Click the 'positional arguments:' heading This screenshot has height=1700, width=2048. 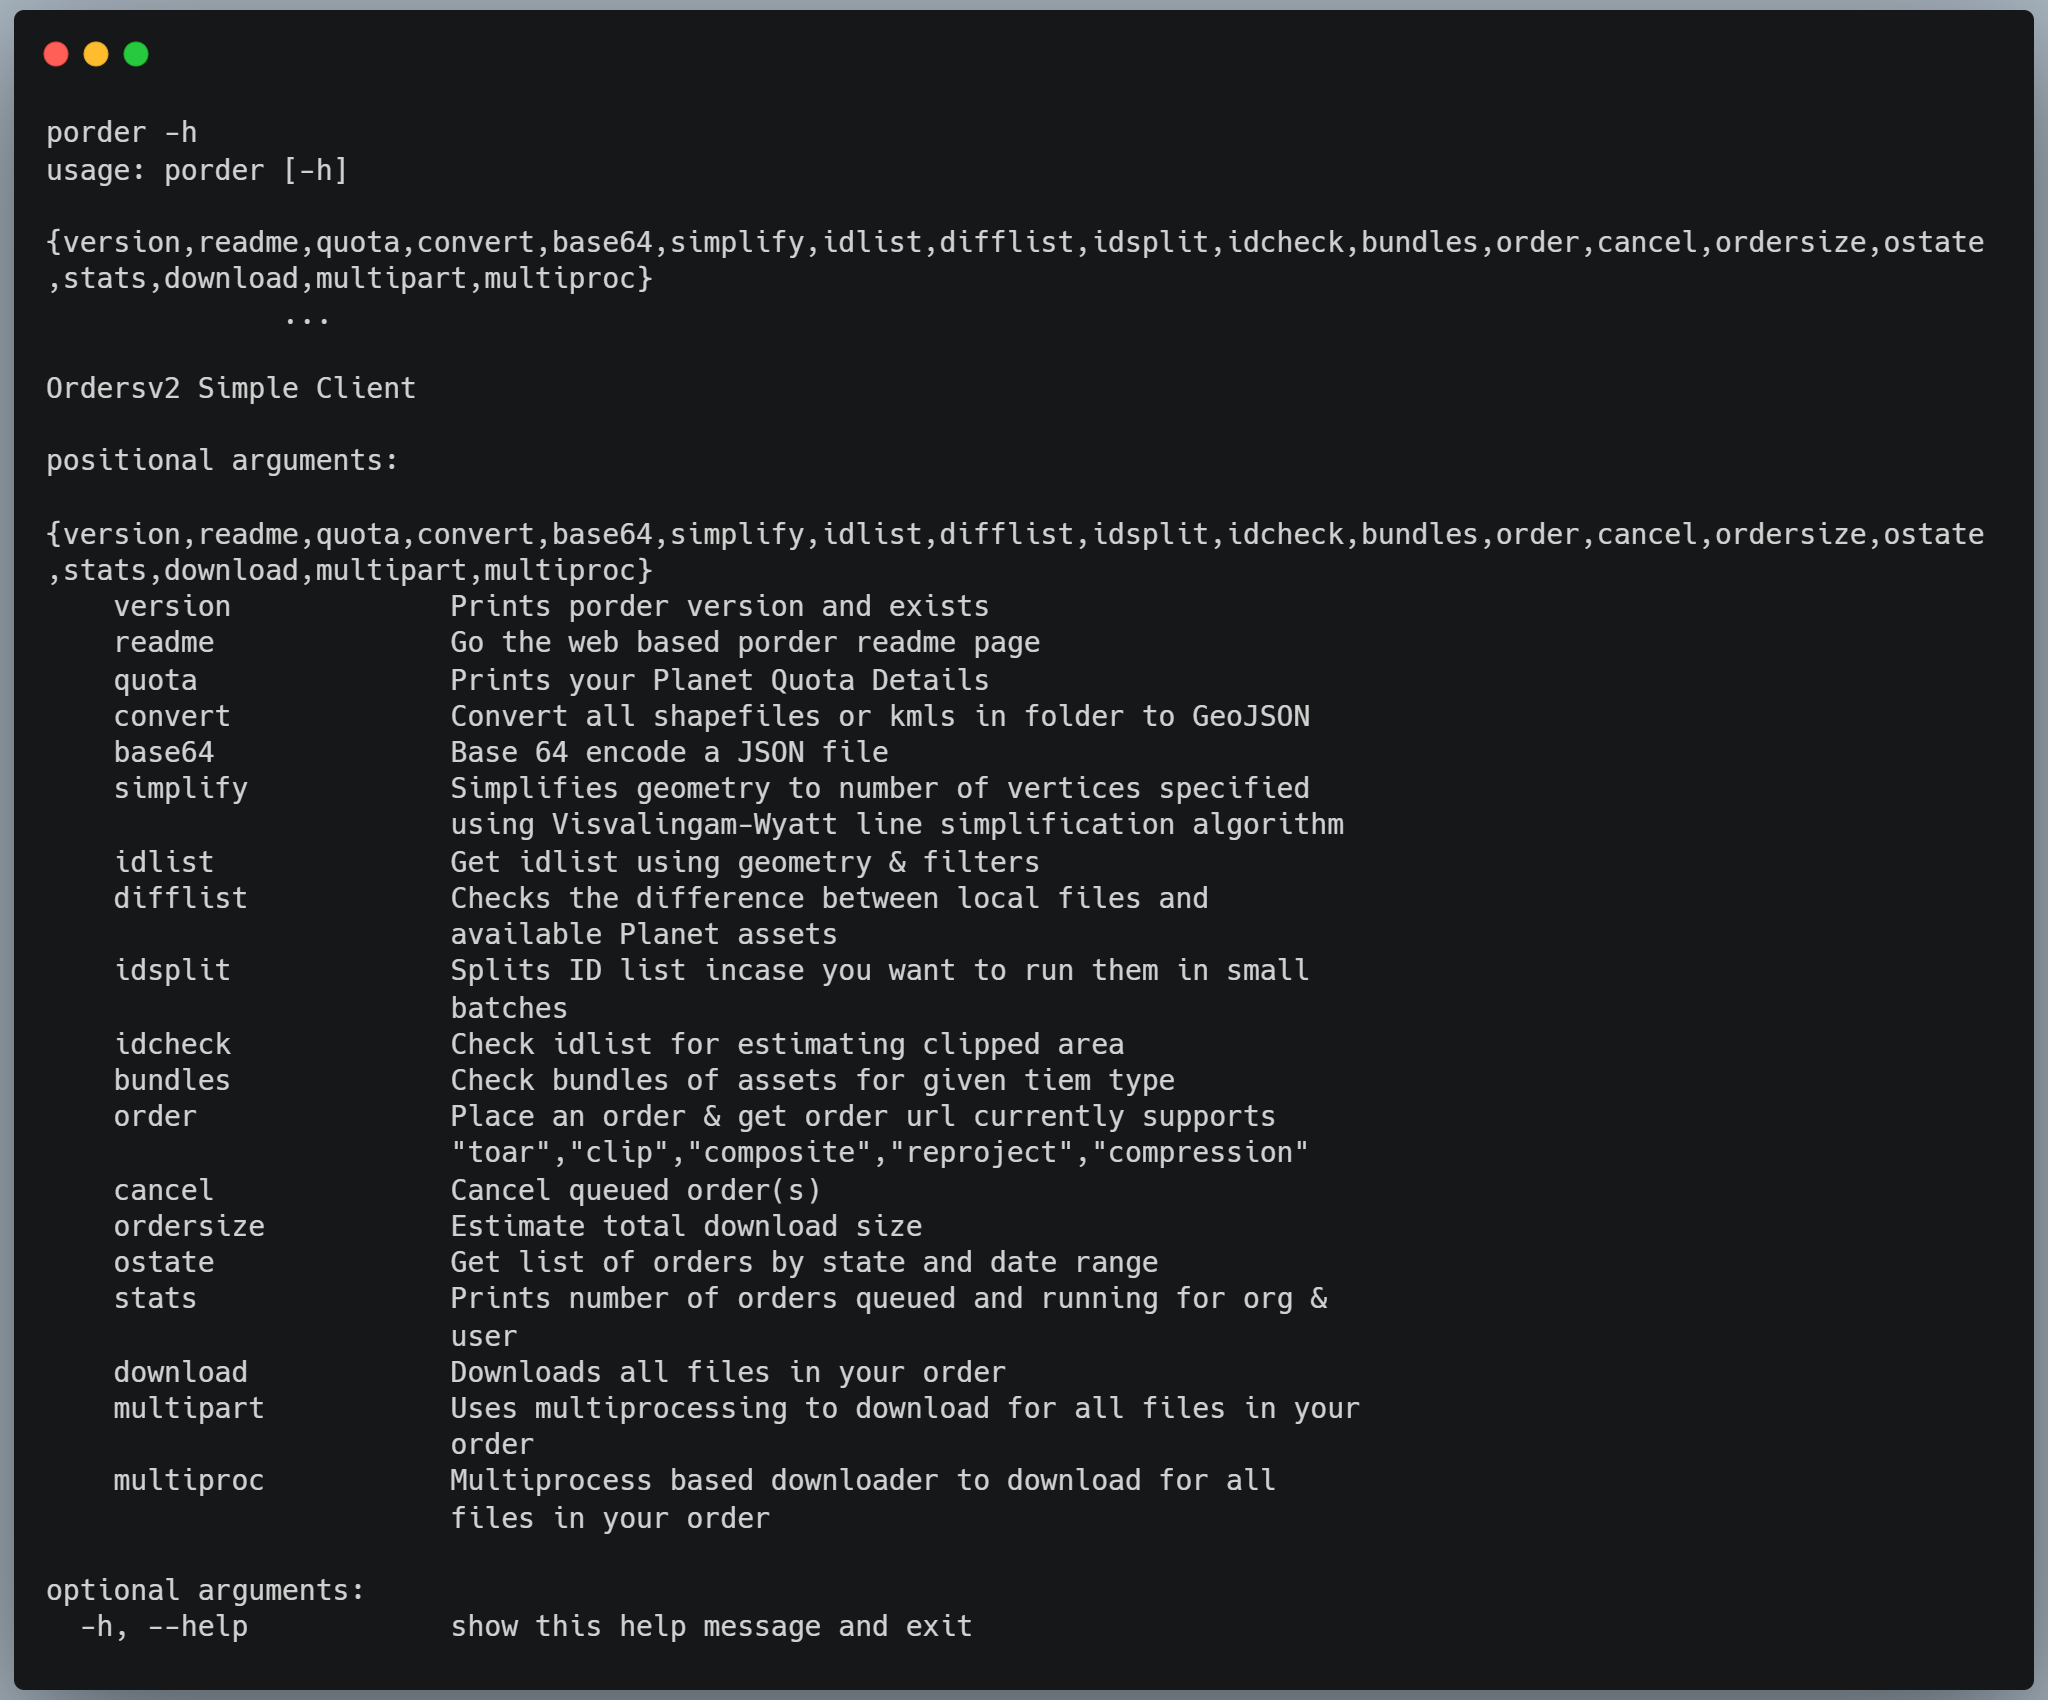click(x=222, y=460)
